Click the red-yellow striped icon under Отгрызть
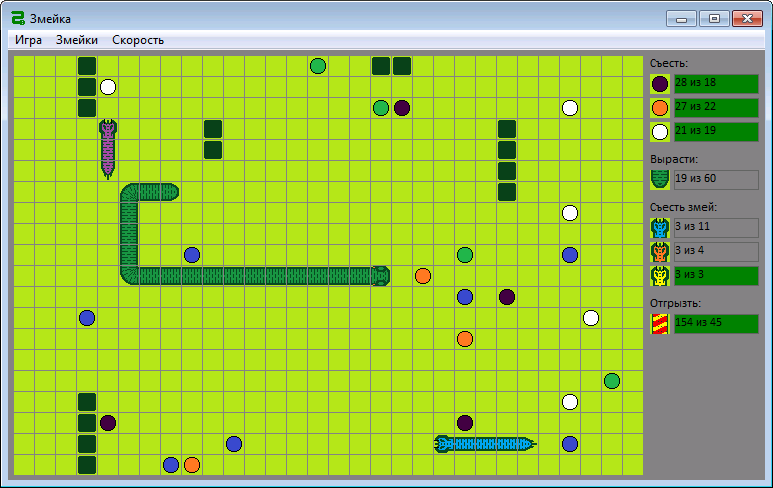Image resolution: width=773 pixels, height=488 pixels. click(660, 324)
